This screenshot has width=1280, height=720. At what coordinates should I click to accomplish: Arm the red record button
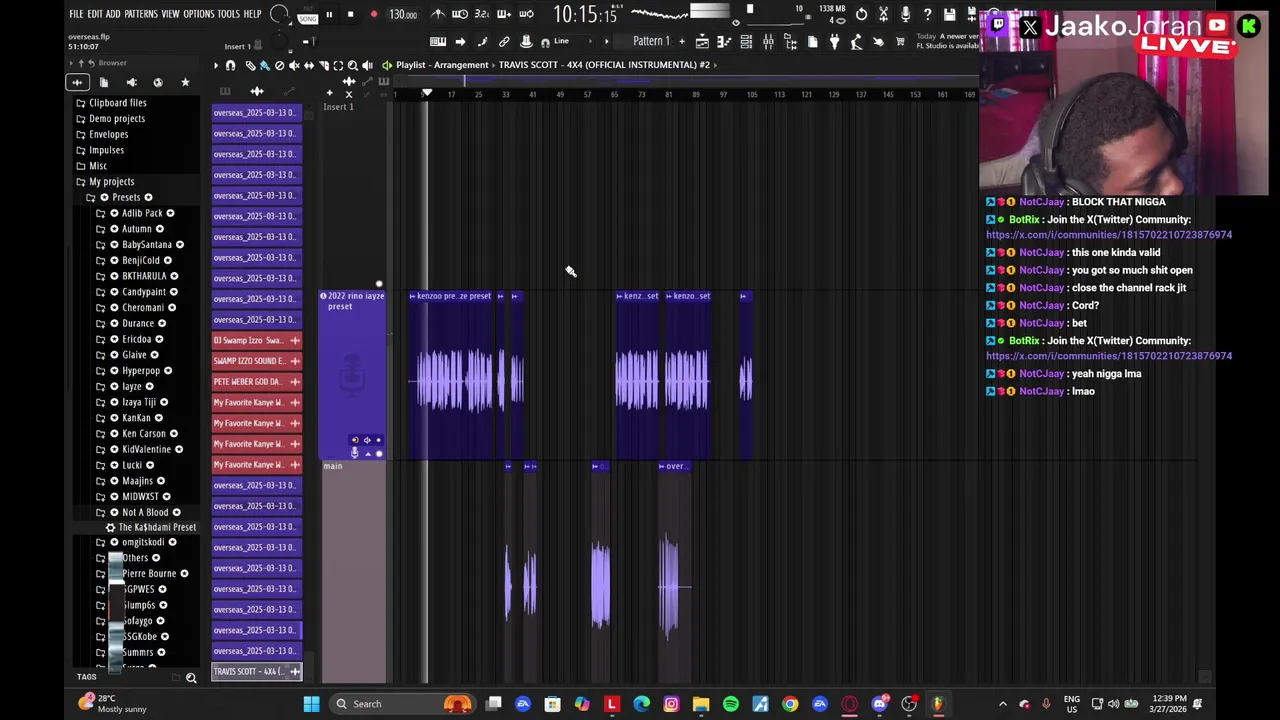(x=373, y=14)
